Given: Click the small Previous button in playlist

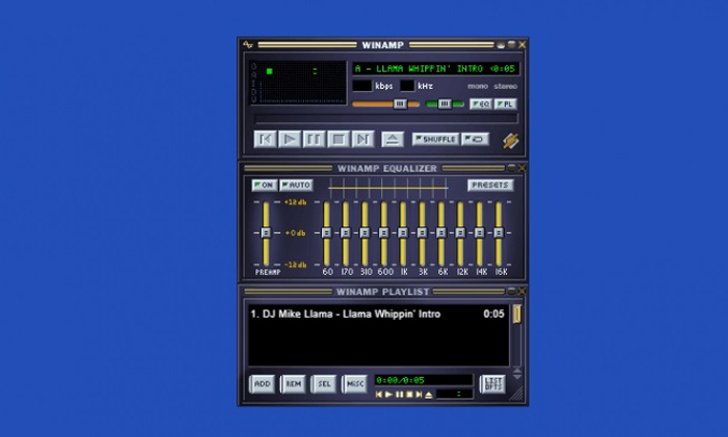Looking at the screenshot, I should tap(378, 394).
